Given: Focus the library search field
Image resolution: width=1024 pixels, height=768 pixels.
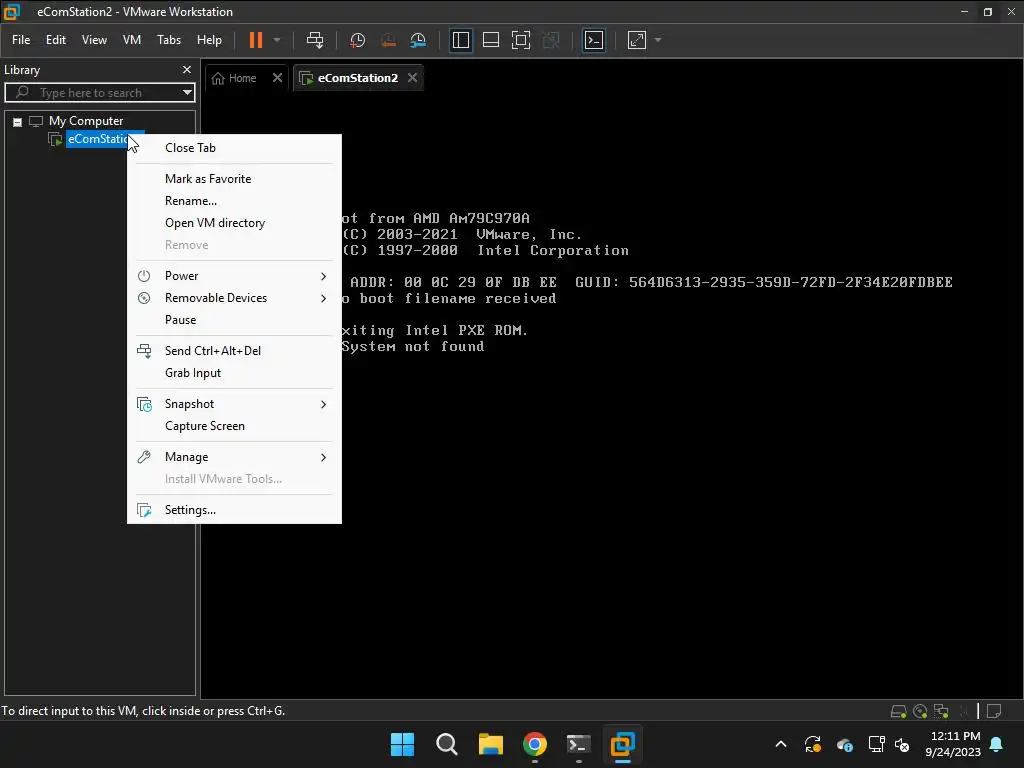Looking at the screenshot, I should pos(98,93).
